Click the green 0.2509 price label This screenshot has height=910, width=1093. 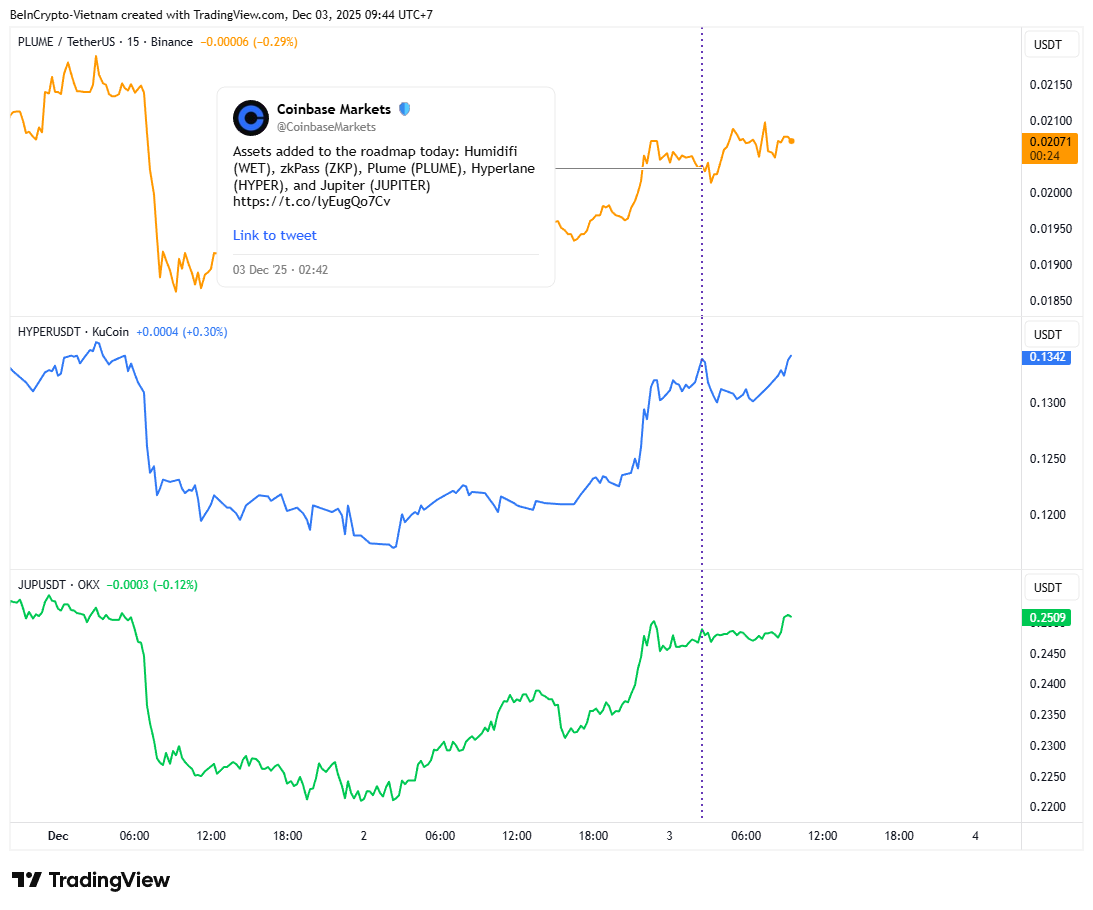[x=1046, y=618]
